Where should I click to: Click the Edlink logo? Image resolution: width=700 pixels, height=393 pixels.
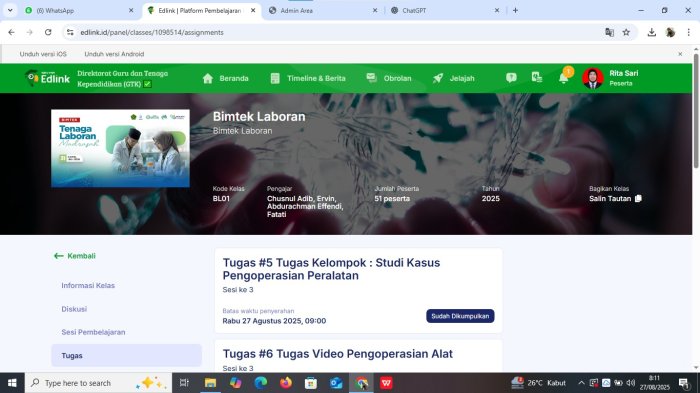click(x=48, y=78)
